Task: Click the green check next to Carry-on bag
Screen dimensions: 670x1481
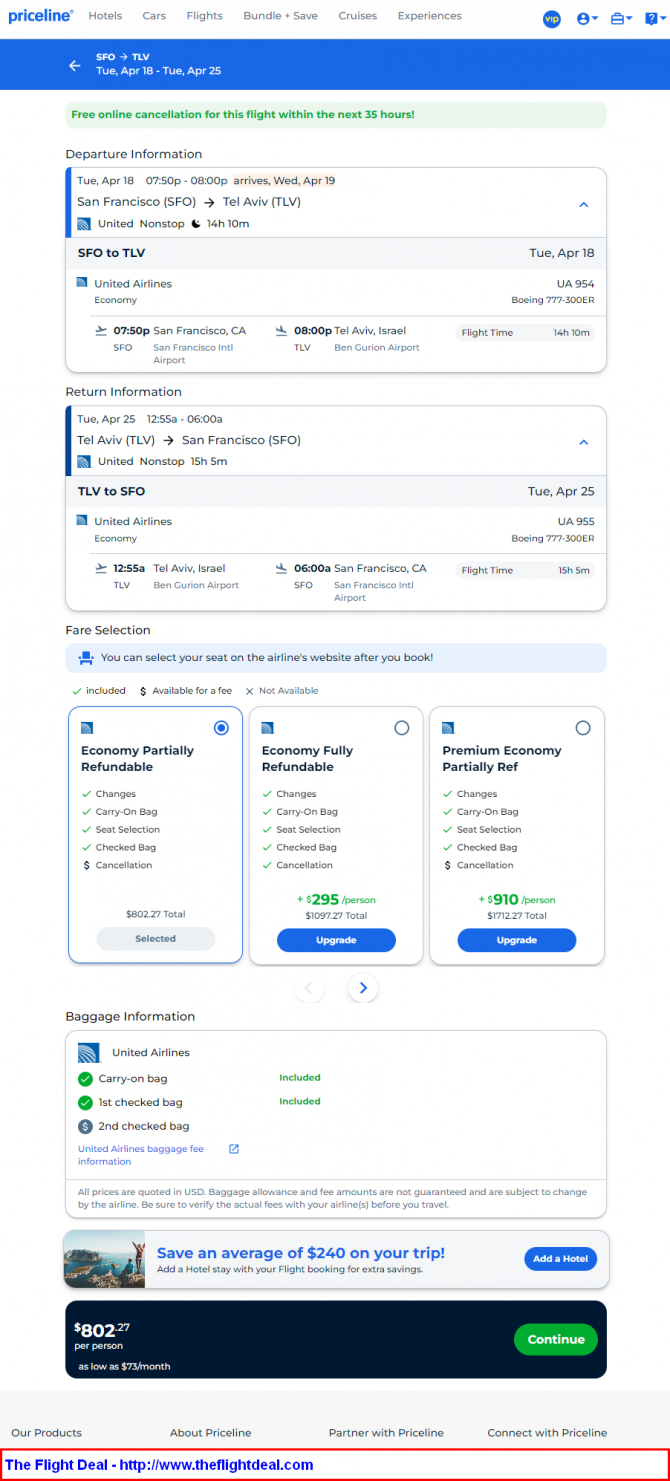Action: coord(85,1079)
